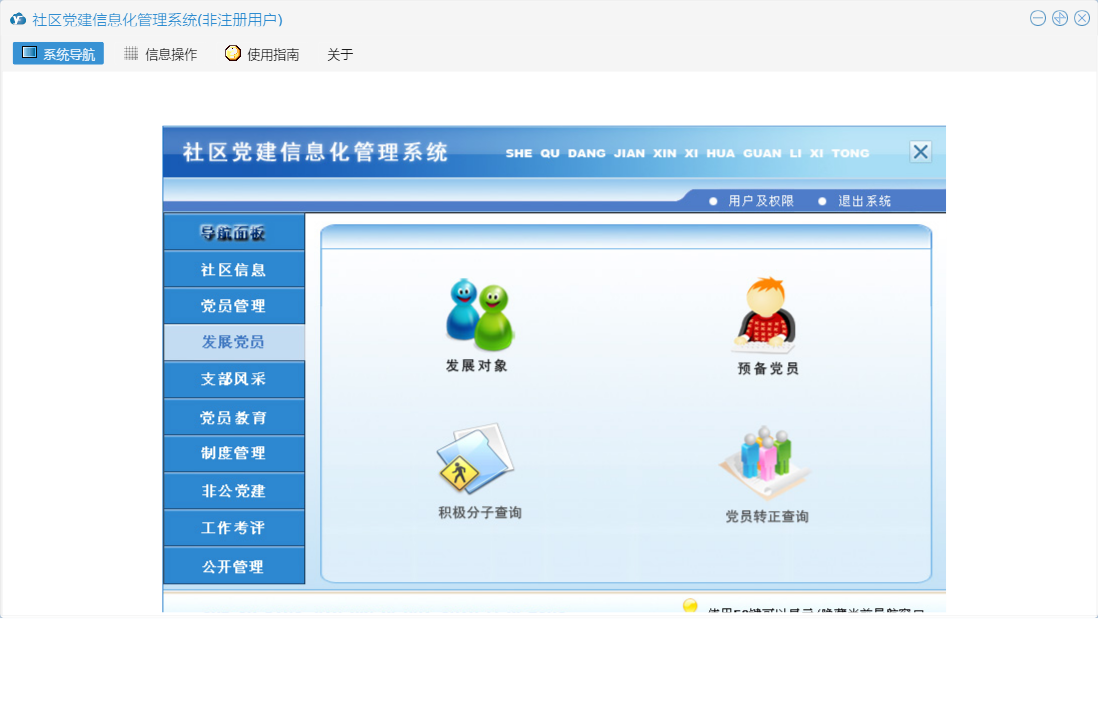Go to 党员教育 section
This screenshot has height=719, width=1098.
click(234, 417)
